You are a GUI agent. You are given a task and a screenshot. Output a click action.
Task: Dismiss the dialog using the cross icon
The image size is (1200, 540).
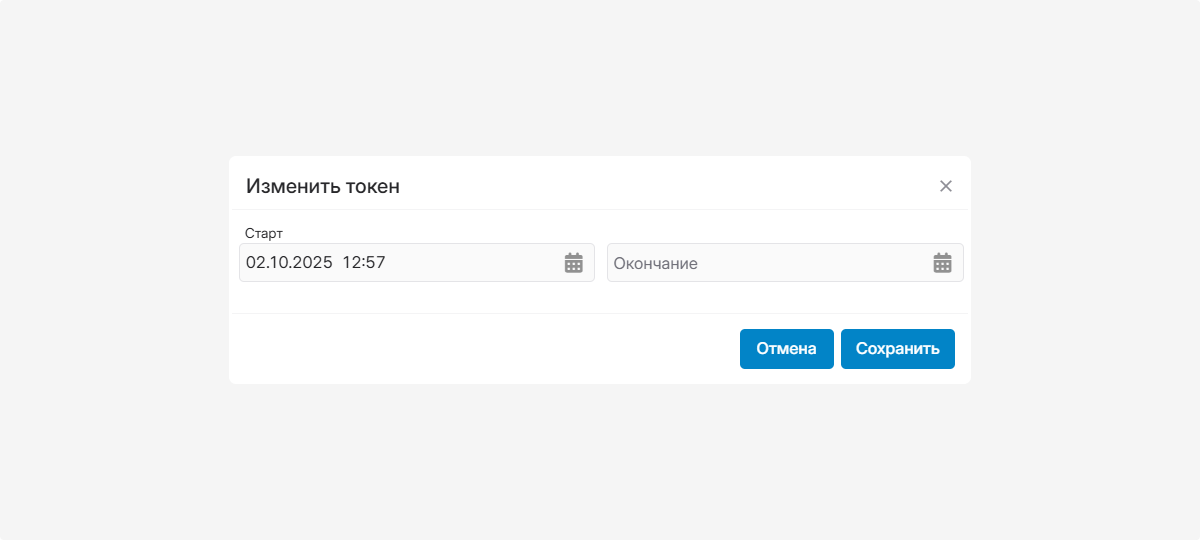946,186
